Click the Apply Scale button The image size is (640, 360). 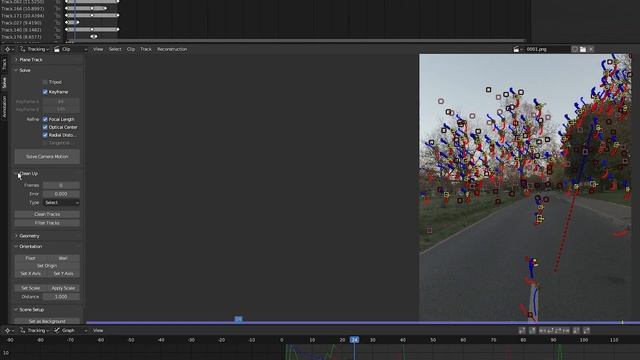[63, 288]
